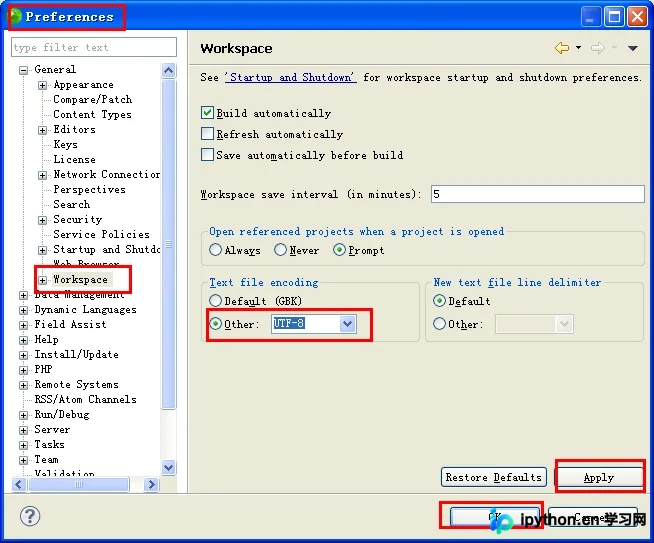
Task: Open the 'Startup and Shutdown' link
Action: [291, 78]
